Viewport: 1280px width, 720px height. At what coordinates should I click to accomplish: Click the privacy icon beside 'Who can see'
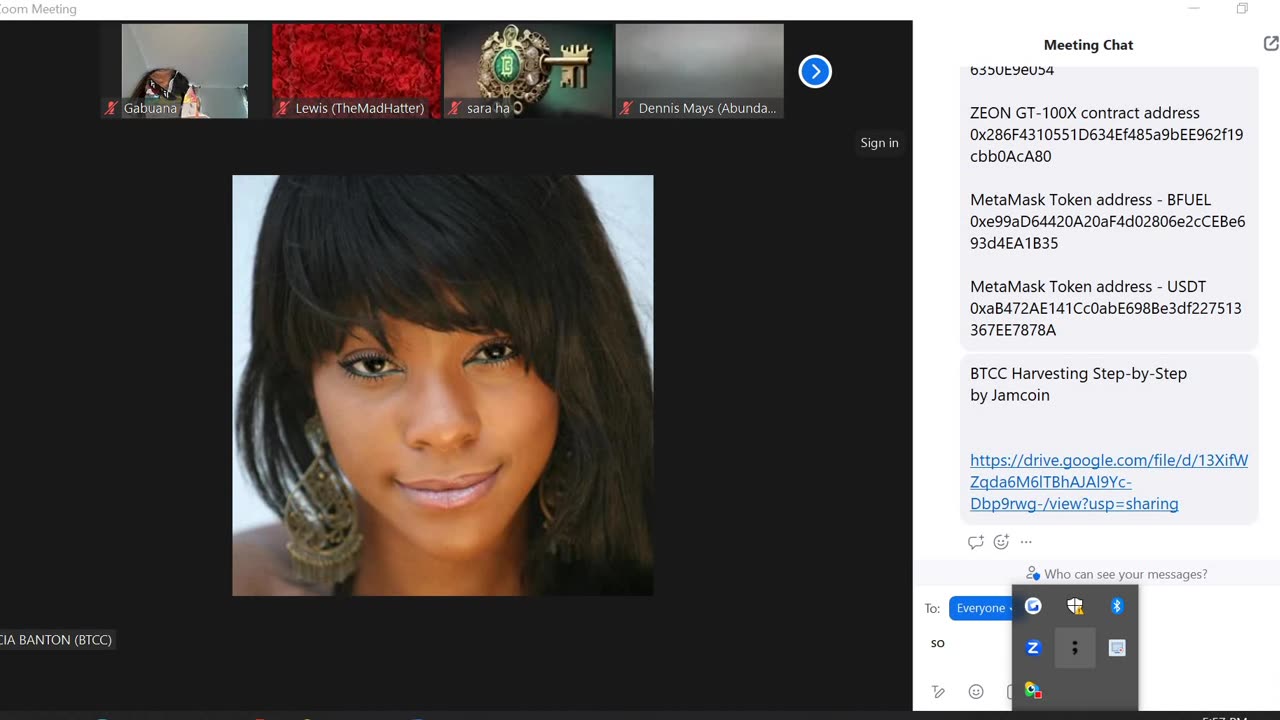point(1033,574)
